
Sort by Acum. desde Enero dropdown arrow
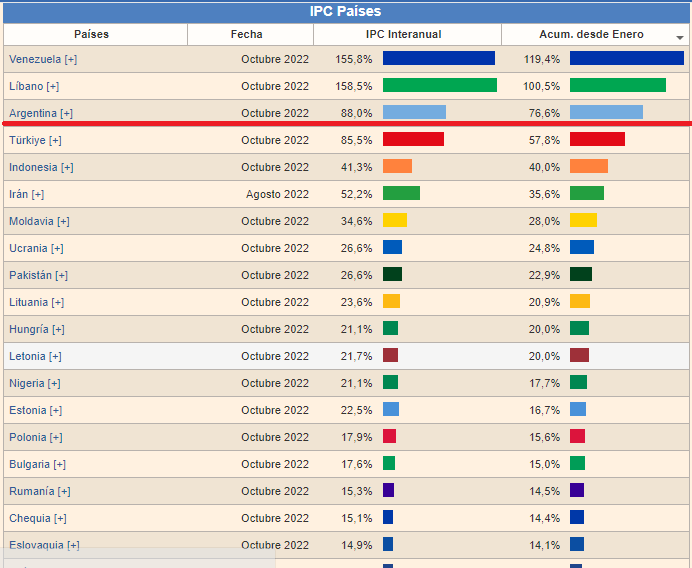[680, 36]
